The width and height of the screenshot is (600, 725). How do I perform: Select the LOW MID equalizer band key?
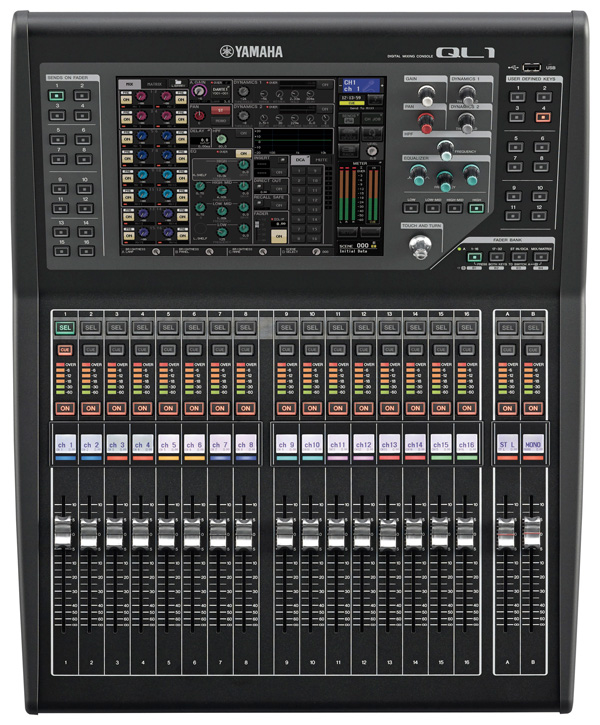pos(433,208)
